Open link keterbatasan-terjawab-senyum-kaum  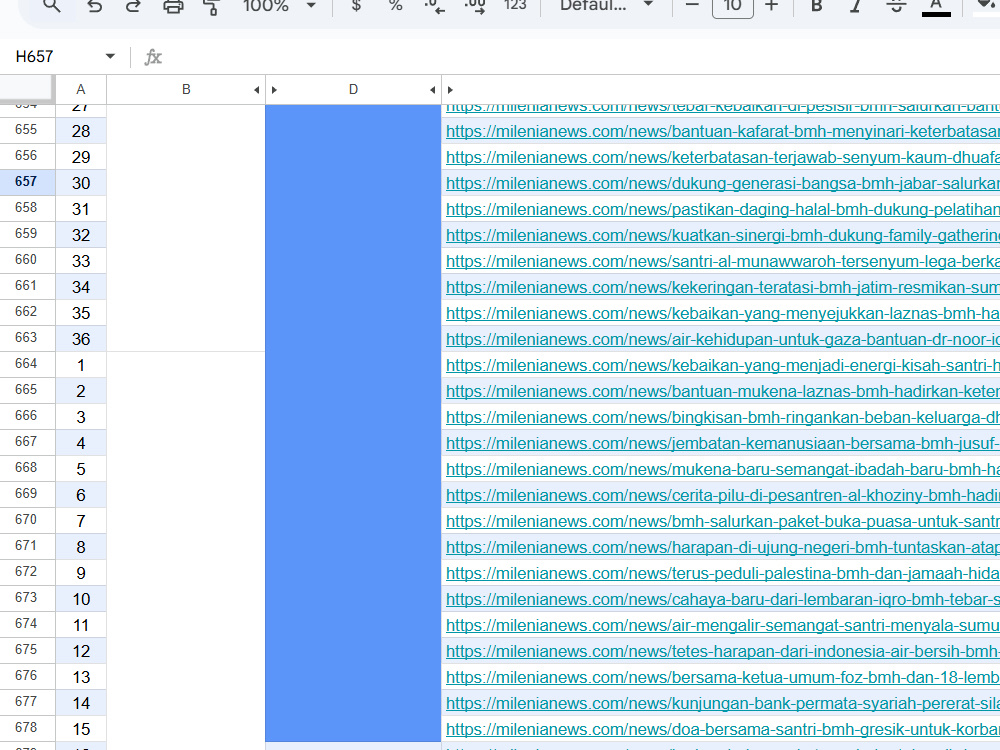pos(723,158)
